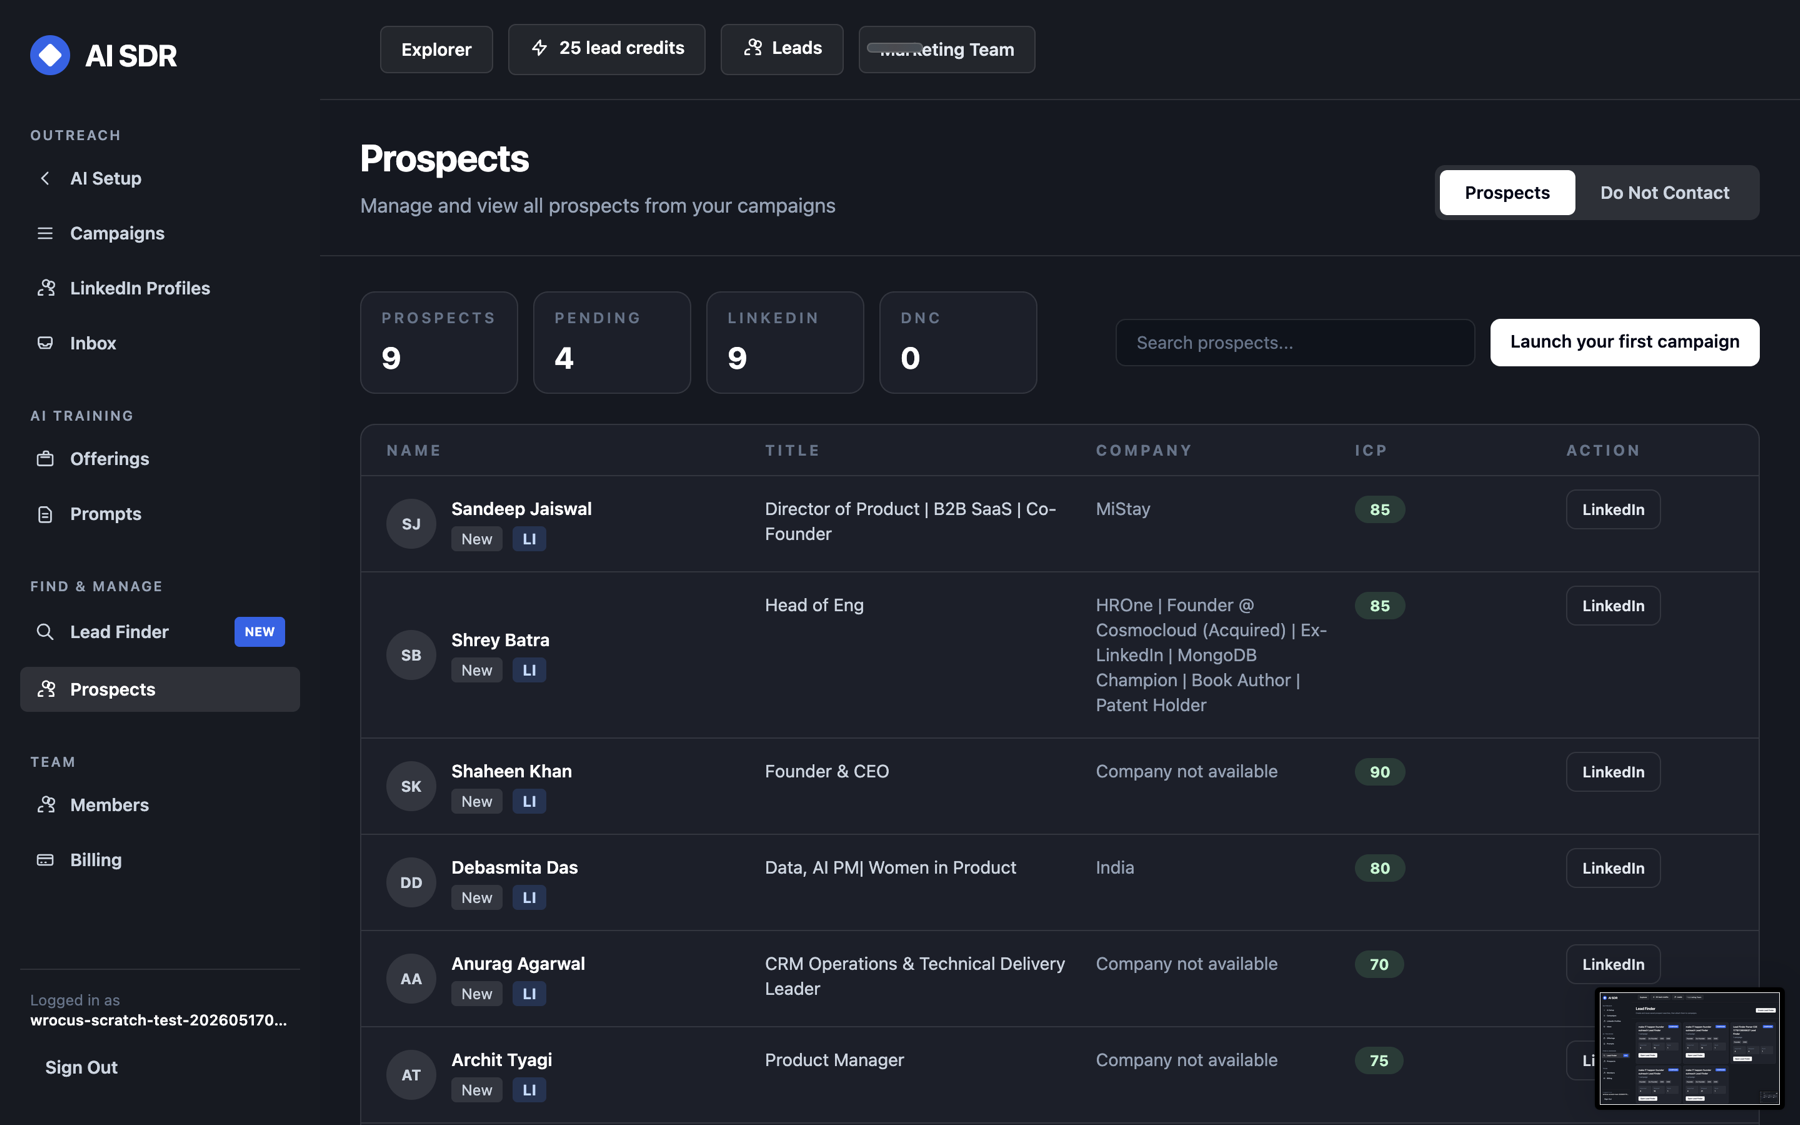Click LinkedIn action for Debasmita Das

[1613, 868]
